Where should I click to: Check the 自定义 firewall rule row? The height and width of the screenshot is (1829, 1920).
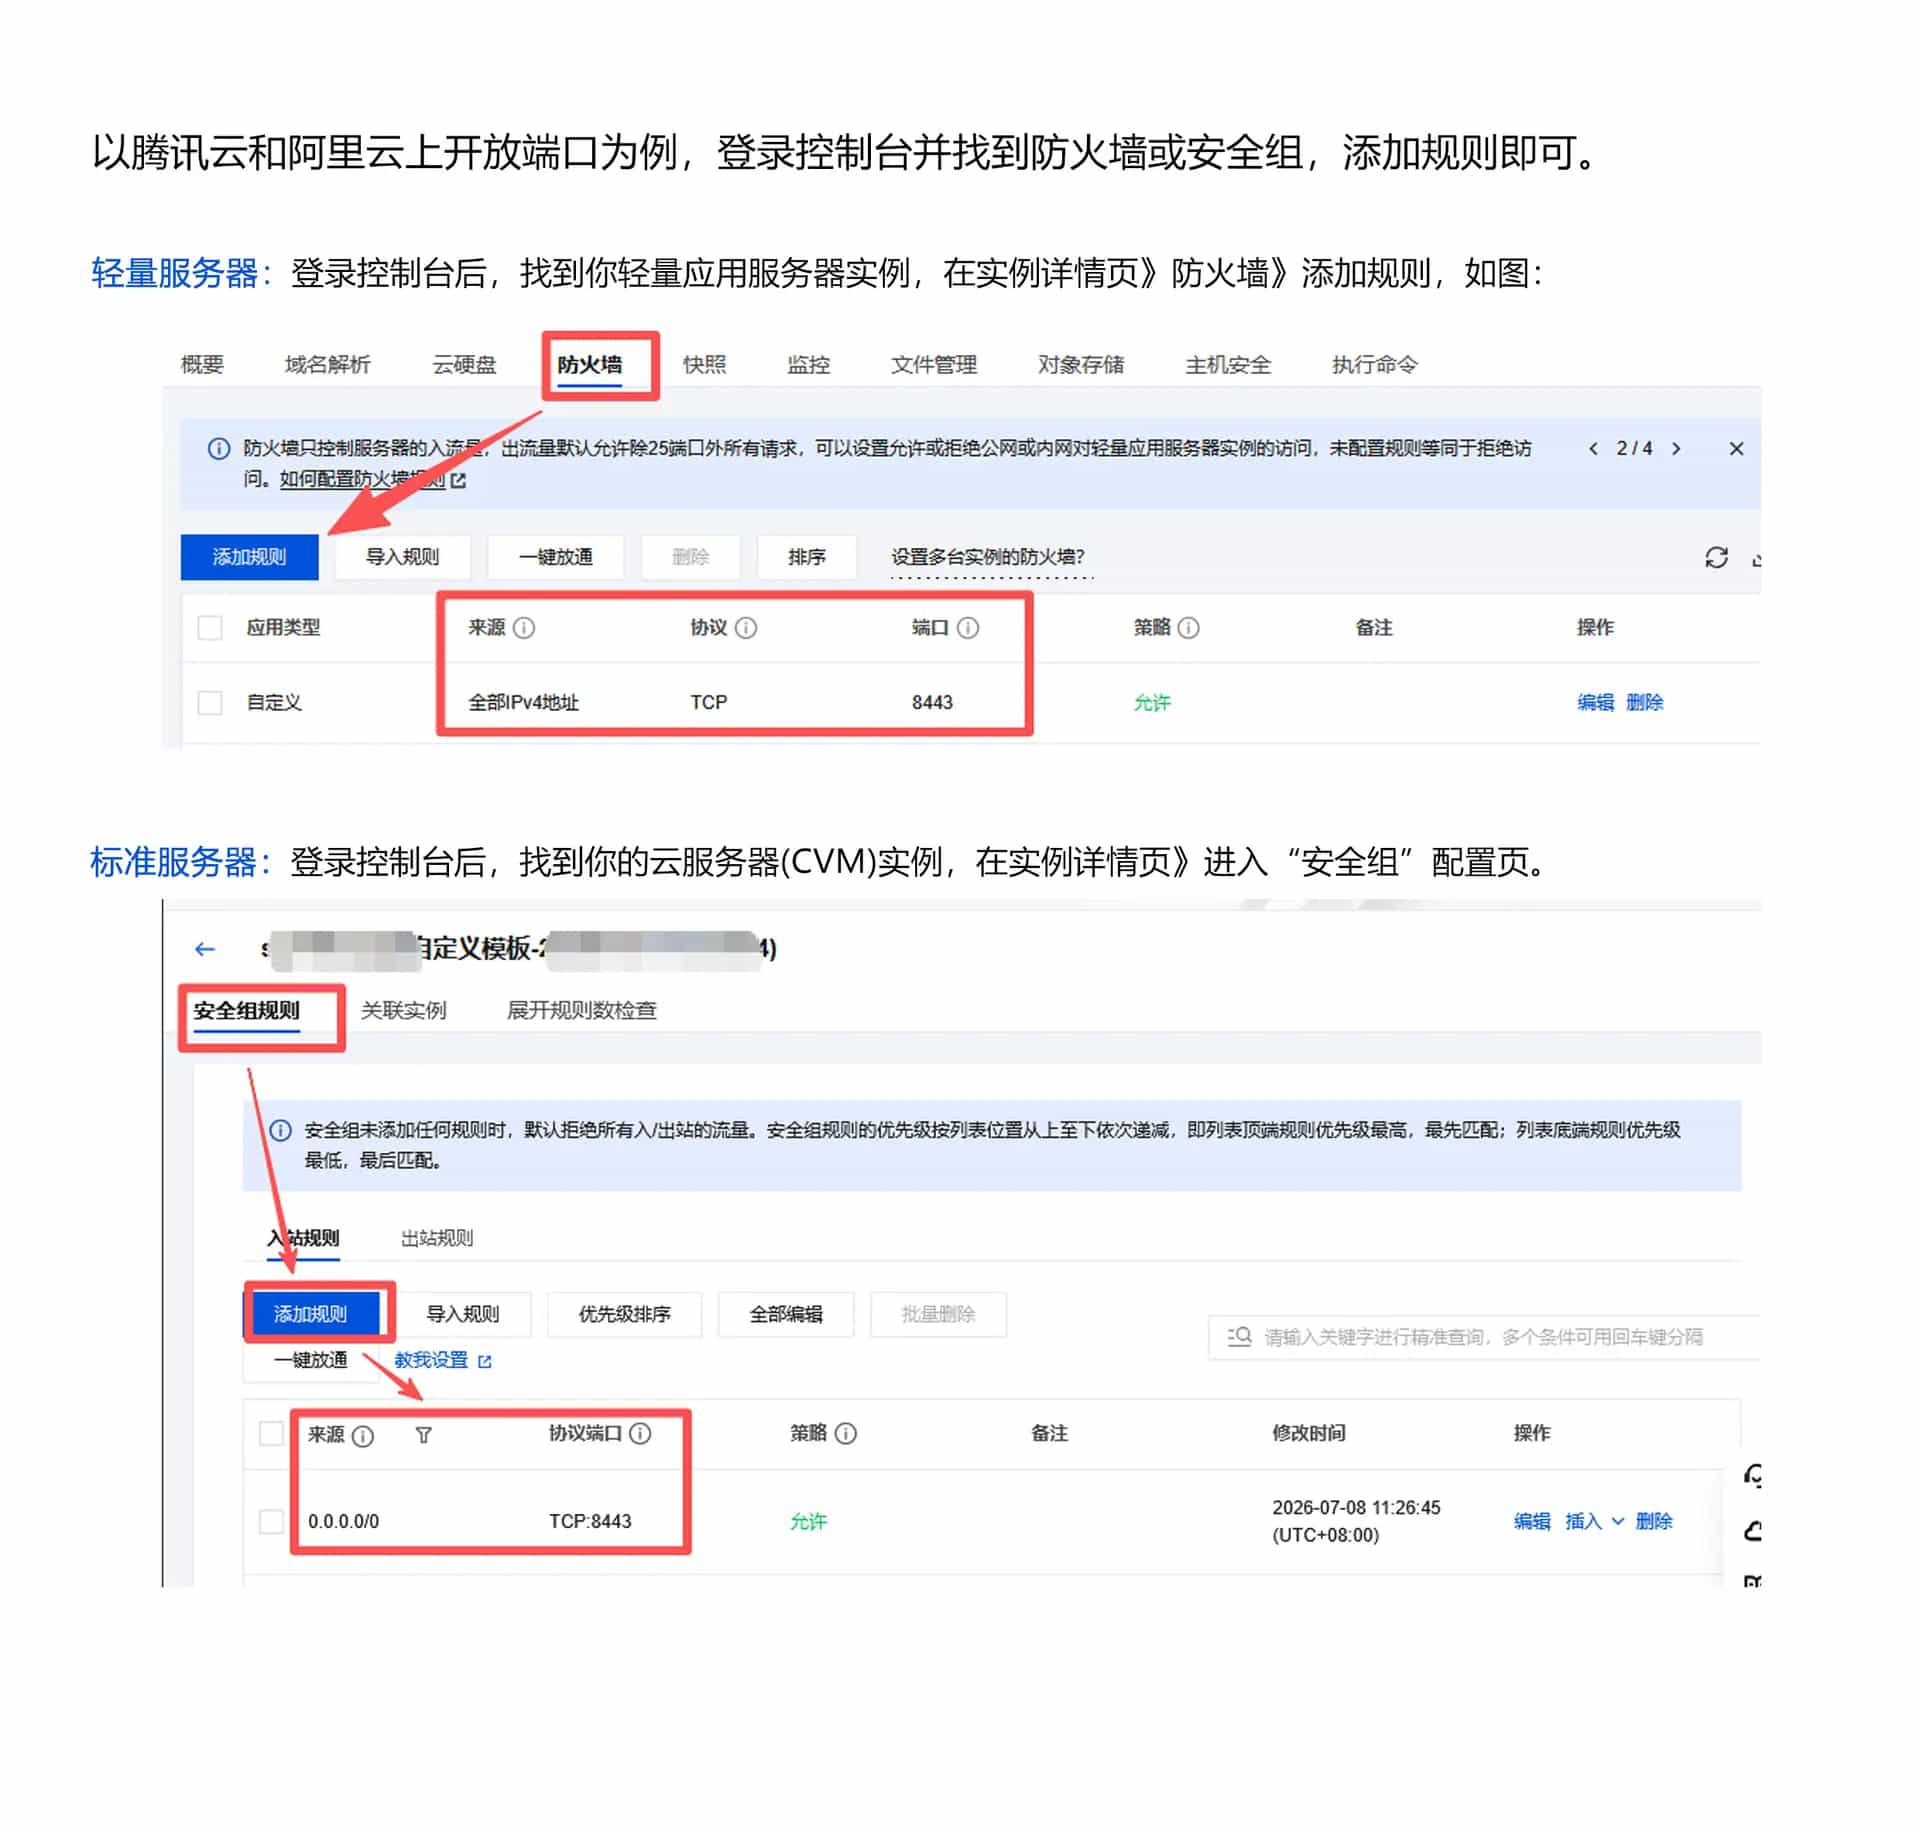(x=210, y=702)
